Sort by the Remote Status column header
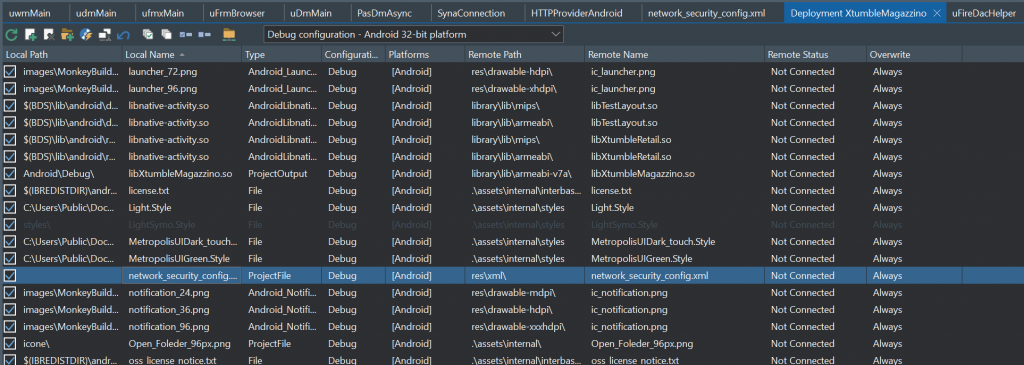The height and width of the screenshot is (365, 1024). coord(815,55)
